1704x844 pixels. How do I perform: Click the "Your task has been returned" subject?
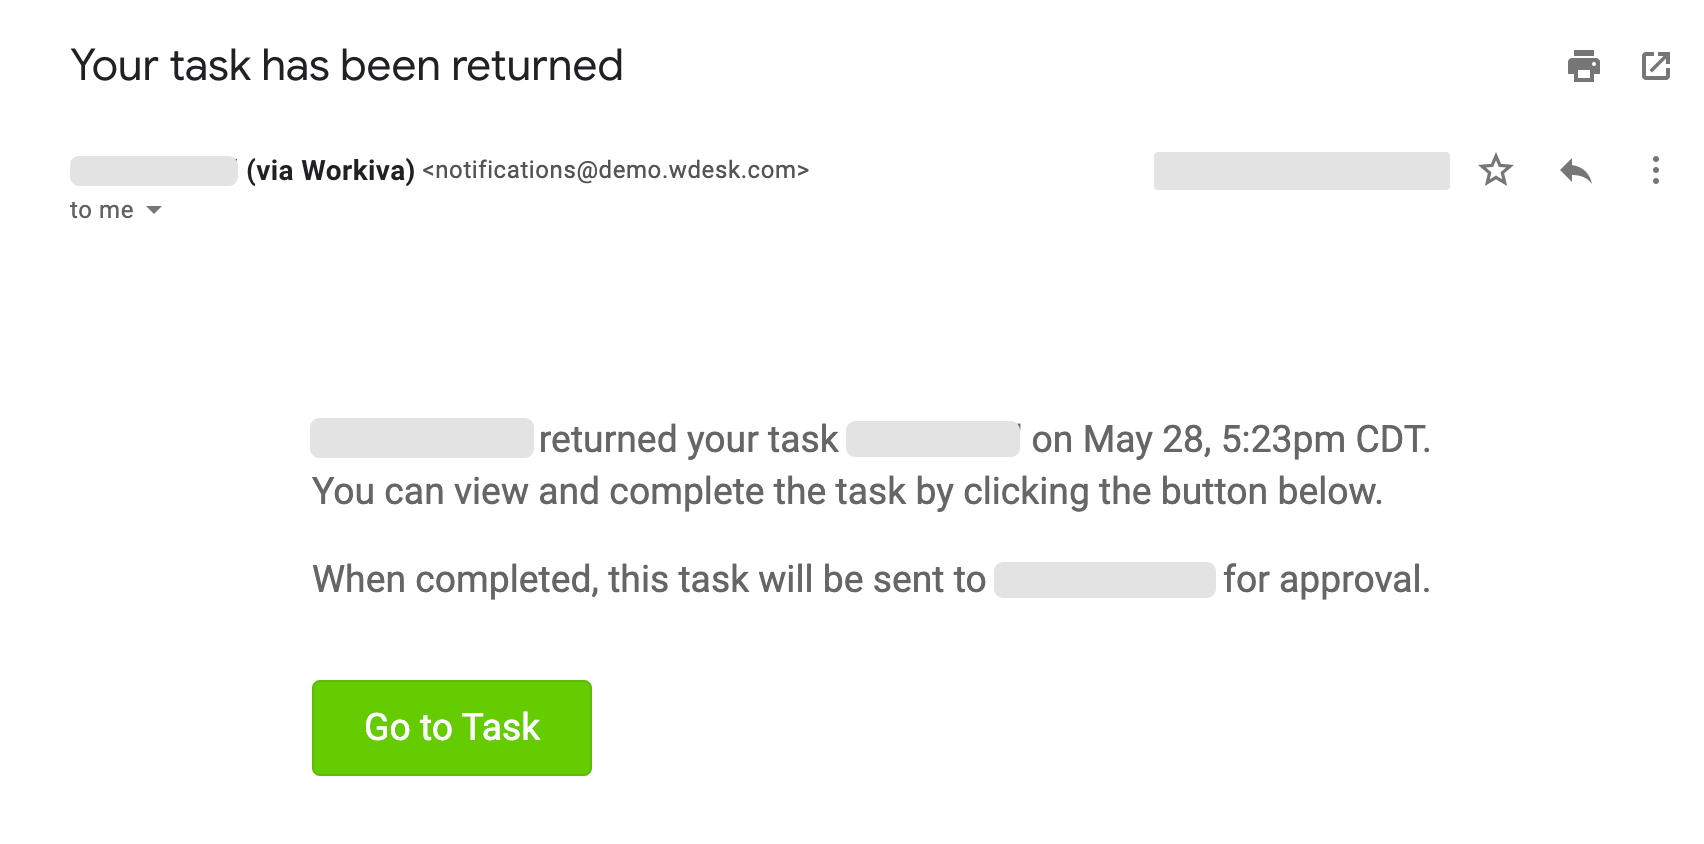[347, 66]
